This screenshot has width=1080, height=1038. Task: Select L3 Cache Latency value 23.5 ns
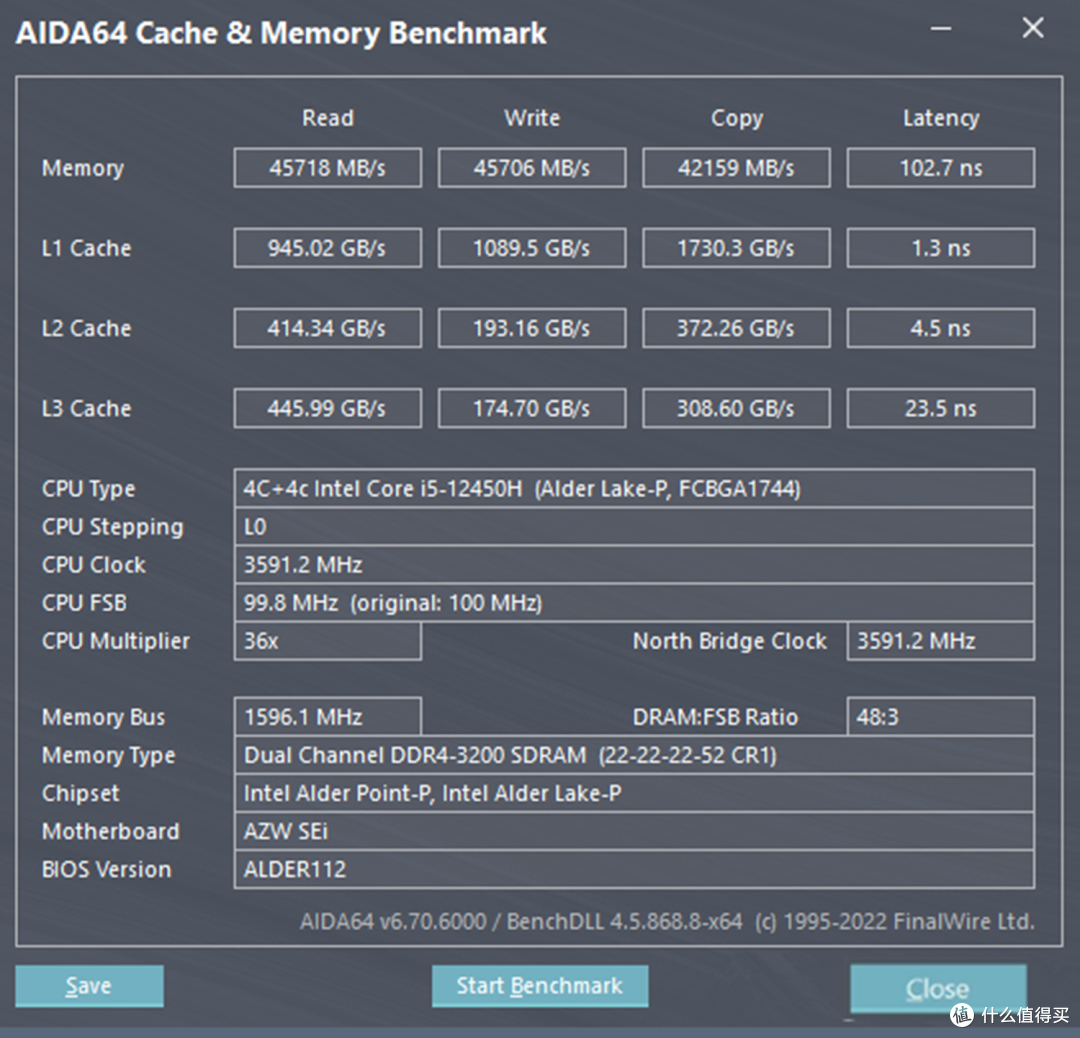coord(941,408)
